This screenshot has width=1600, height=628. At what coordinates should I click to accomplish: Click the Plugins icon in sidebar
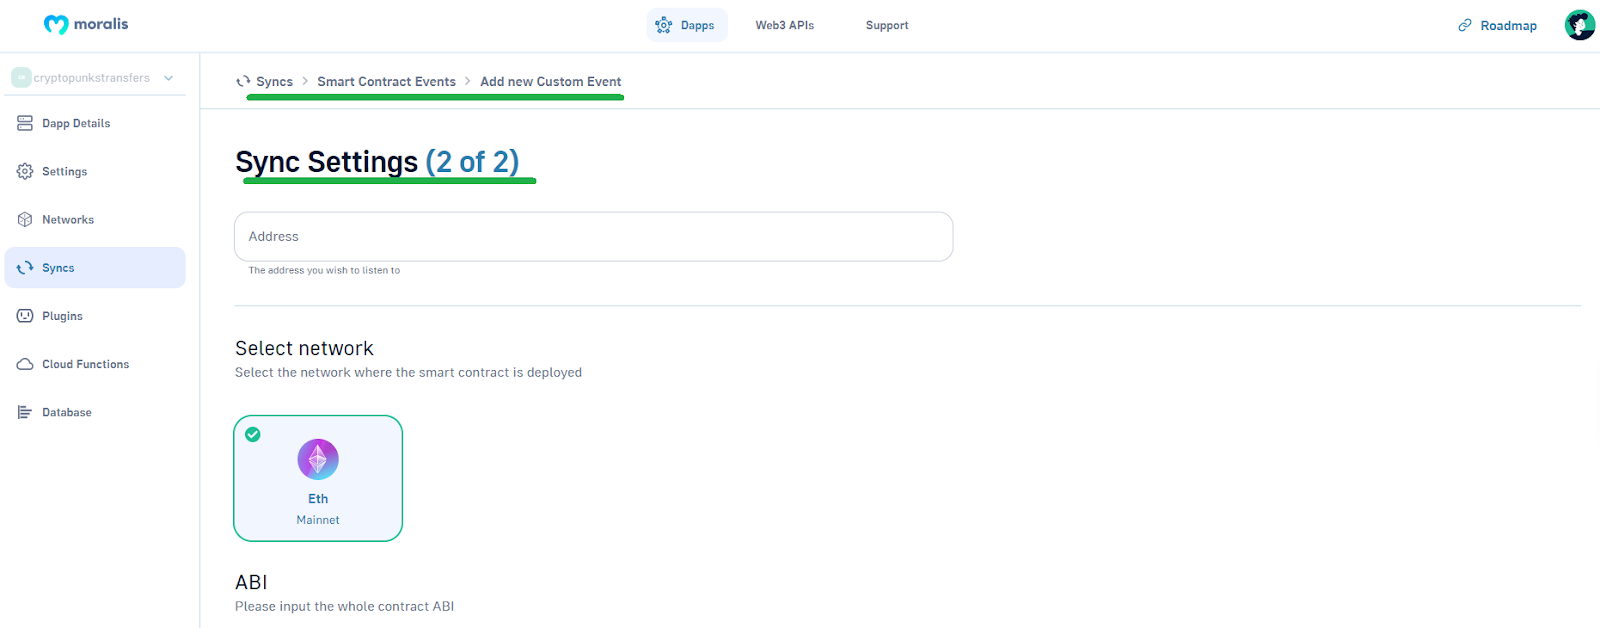[x=25, y=316]
